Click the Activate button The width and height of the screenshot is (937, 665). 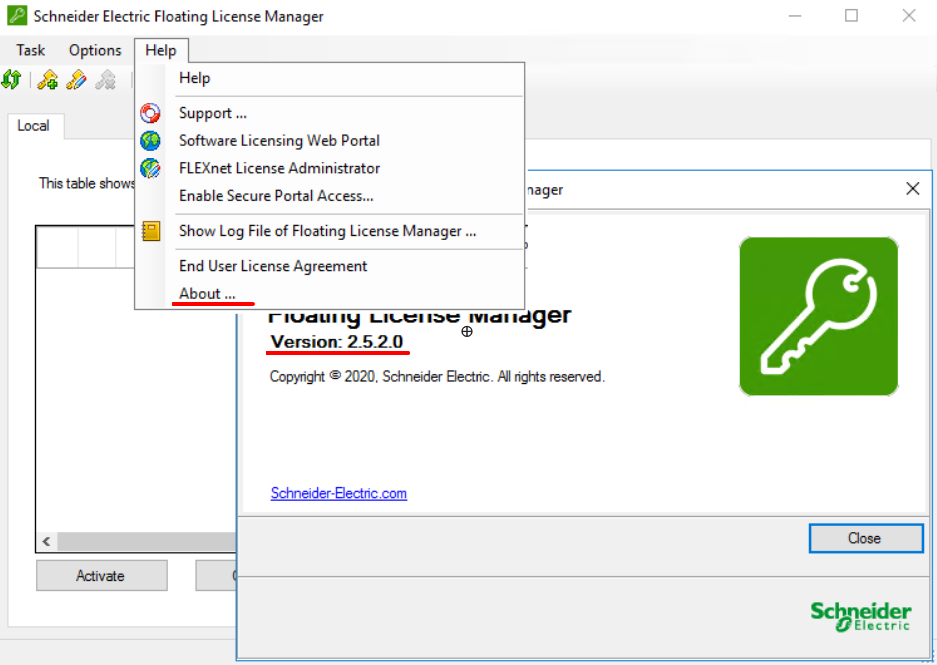point(102,575)
